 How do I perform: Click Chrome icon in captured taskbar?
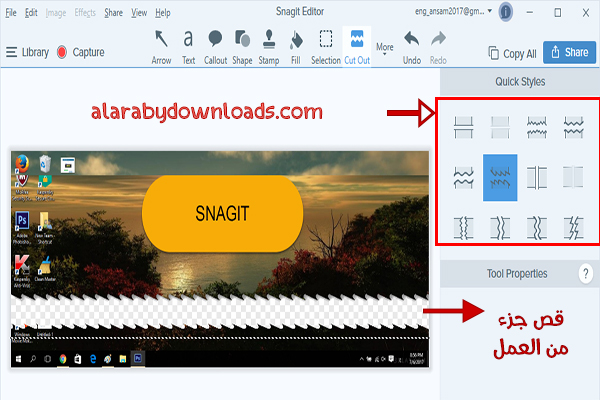pyautogui.click(x=63, y=359)
